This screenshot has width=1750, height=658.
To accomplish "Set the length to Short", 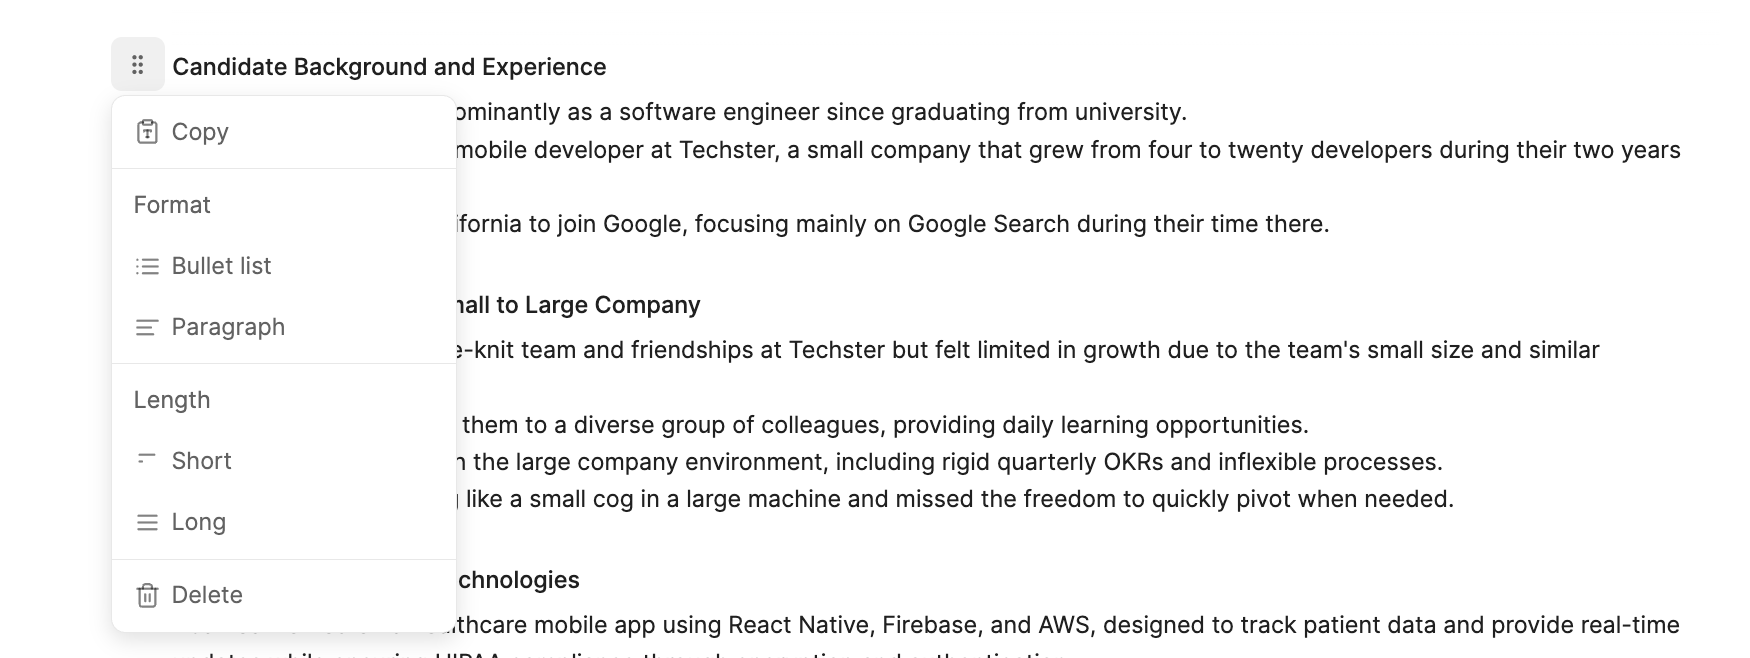I will coord(284,461).
